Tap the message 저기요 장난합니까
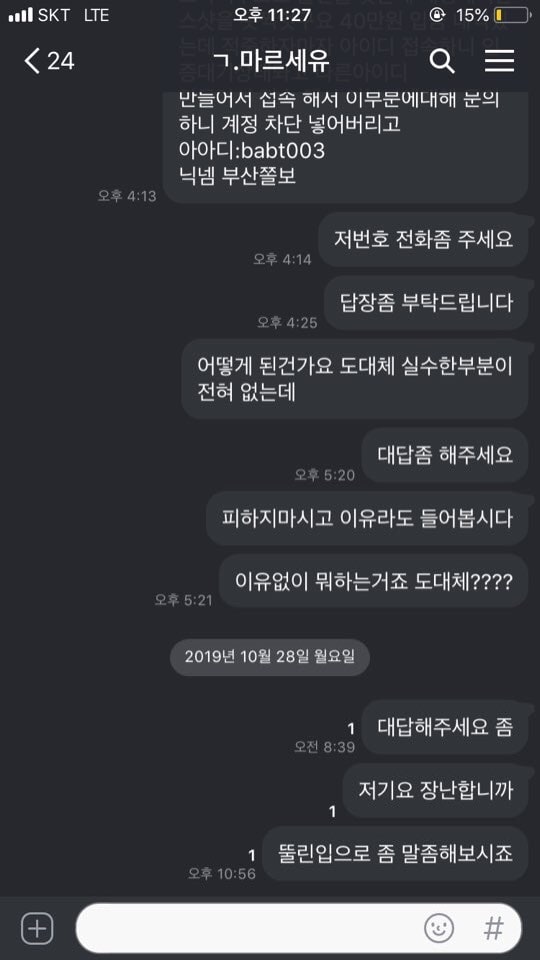Image resolution: width=540 pixels, height=960 pixels. [x=435, y=790]
